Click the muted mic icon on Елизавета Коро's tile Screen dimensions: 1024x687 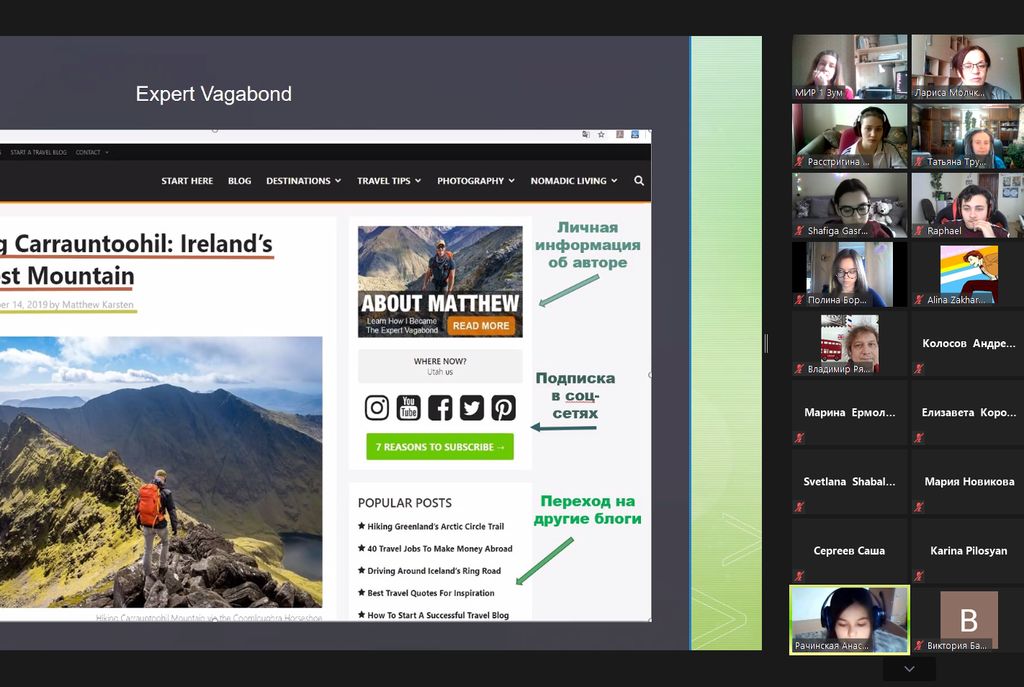coord(919,438)
